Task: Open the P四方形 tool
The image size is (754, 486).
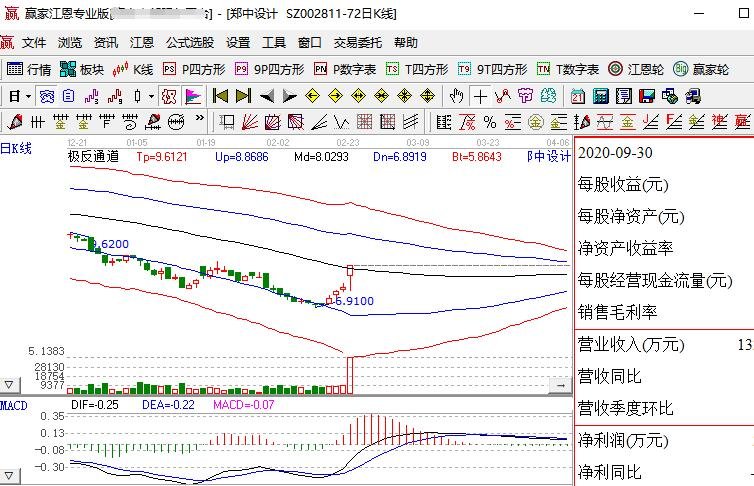Action: [194, 70]
